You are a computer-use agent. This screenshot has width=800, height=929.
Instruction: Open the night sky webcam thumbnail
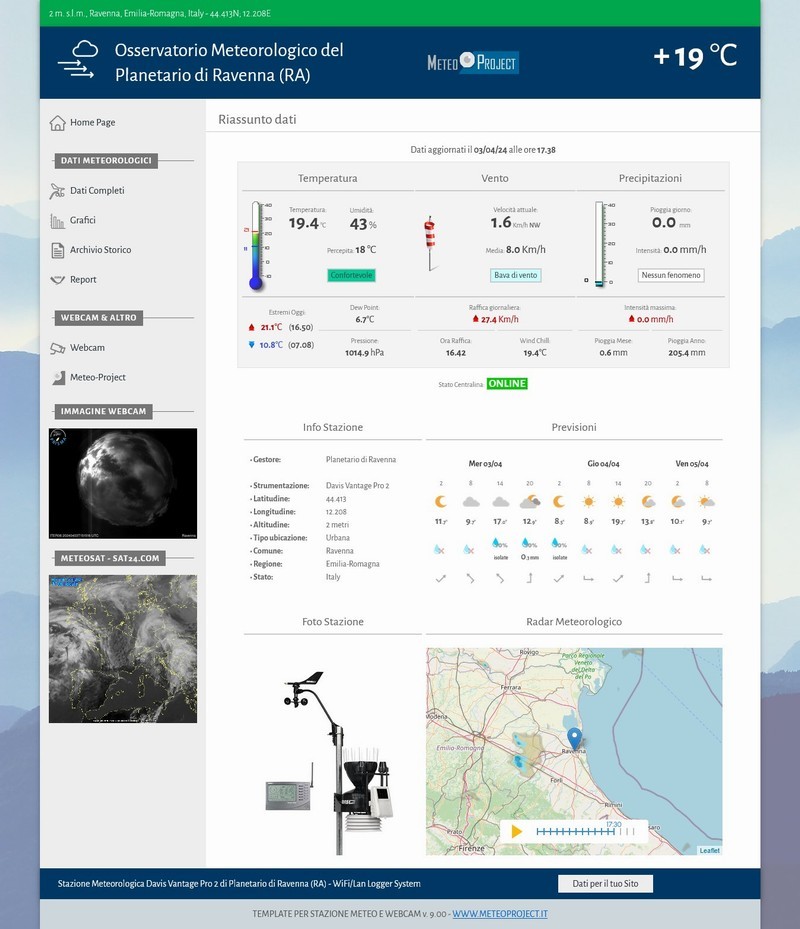coord(123,483)
